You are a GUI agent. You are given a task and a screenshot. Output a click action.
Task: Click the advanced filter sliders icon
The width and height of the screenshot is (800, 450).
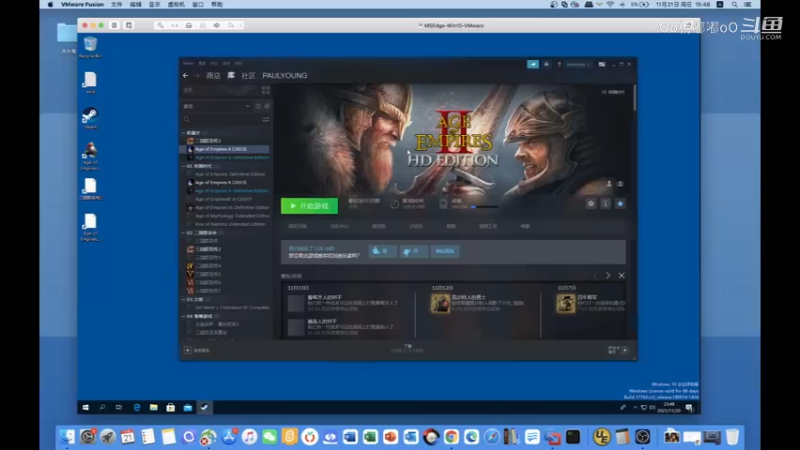click(266, 119)
